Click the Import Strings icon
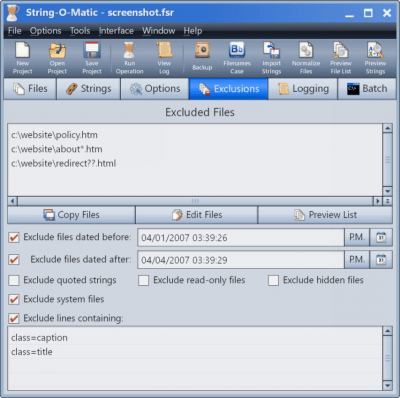Viewport: 400px width, 398px height. point(271,58)
